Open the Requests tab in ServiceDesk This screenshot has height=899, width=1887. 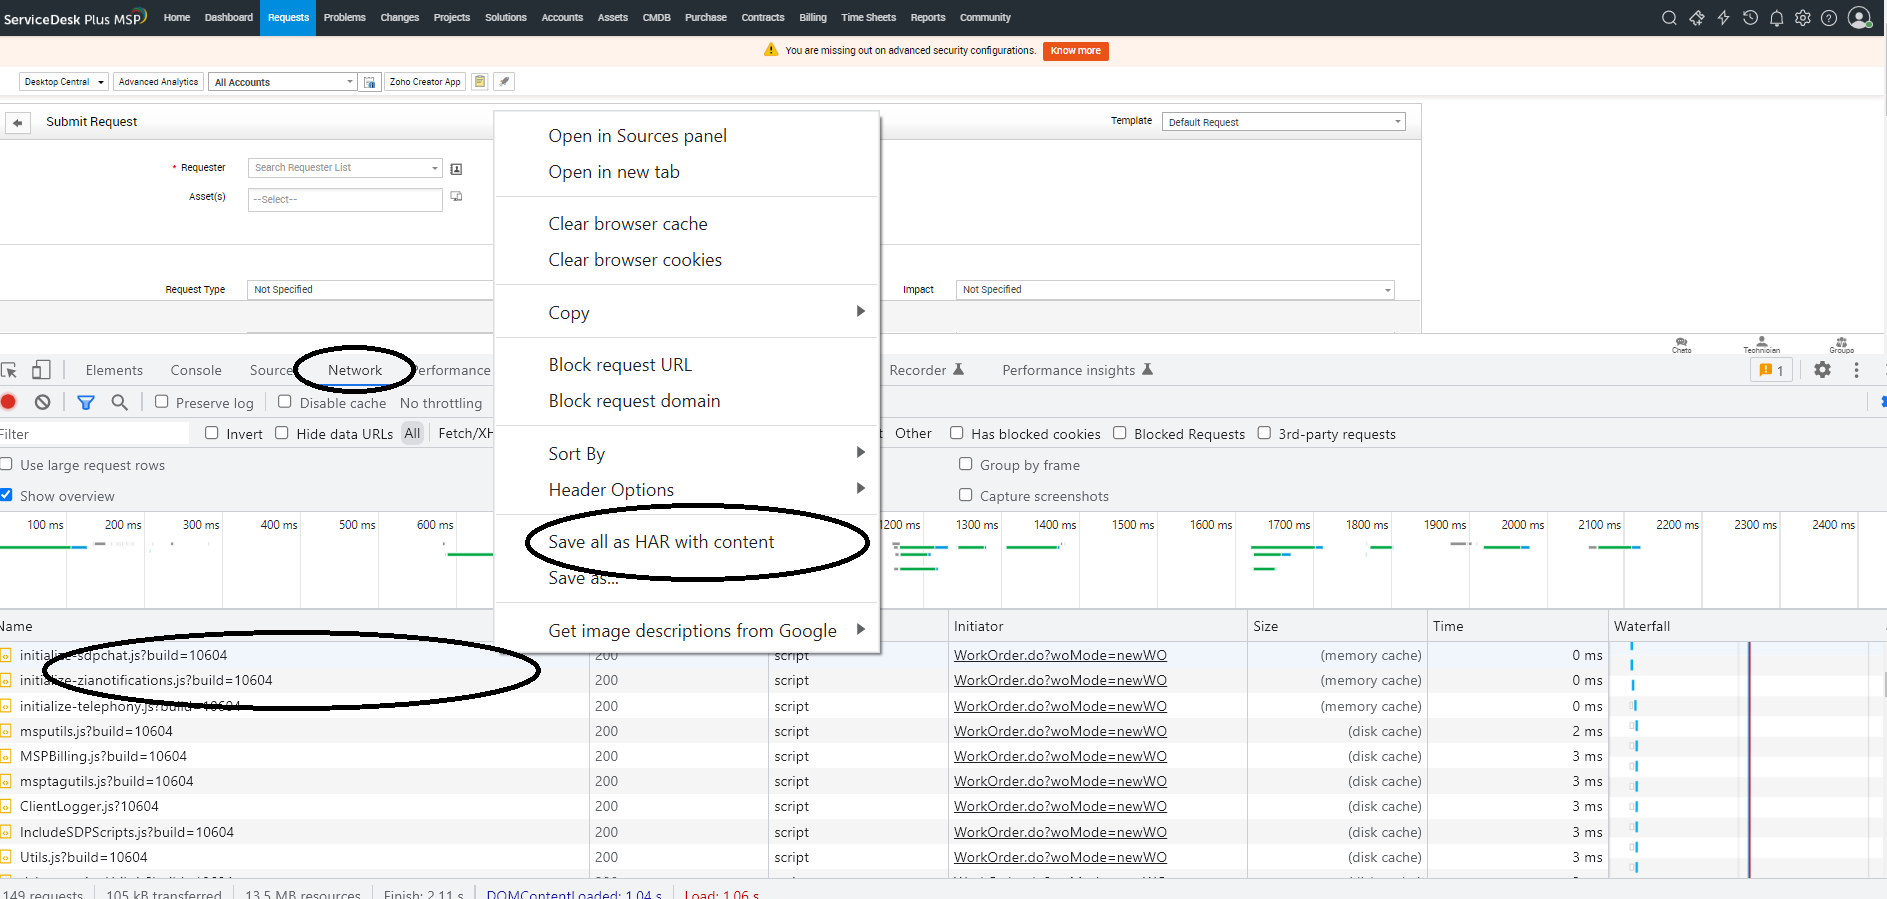288,18
